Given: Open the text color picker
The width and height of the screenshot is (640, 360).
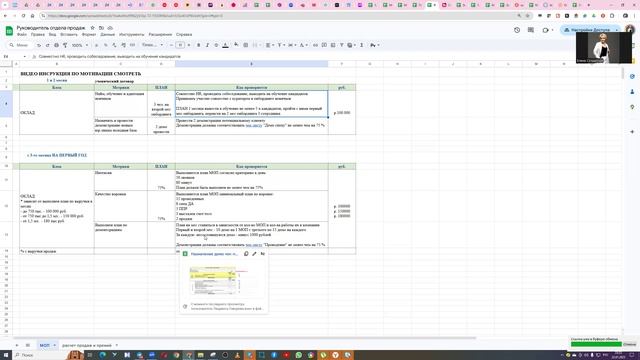Looking at the screenshot, I should pos(225,45).
